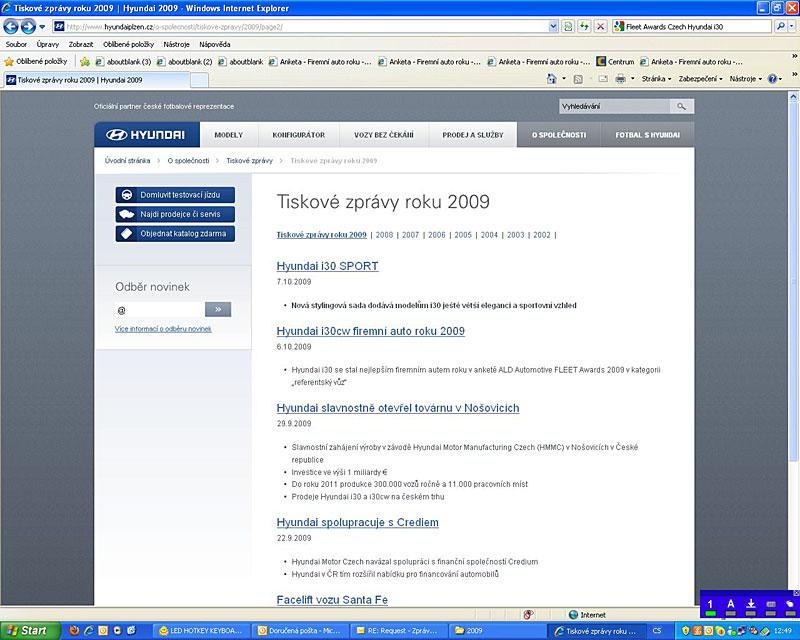Click the site search magnifier icon
This screenshot has width=800, height=640.
click(682, 107)
